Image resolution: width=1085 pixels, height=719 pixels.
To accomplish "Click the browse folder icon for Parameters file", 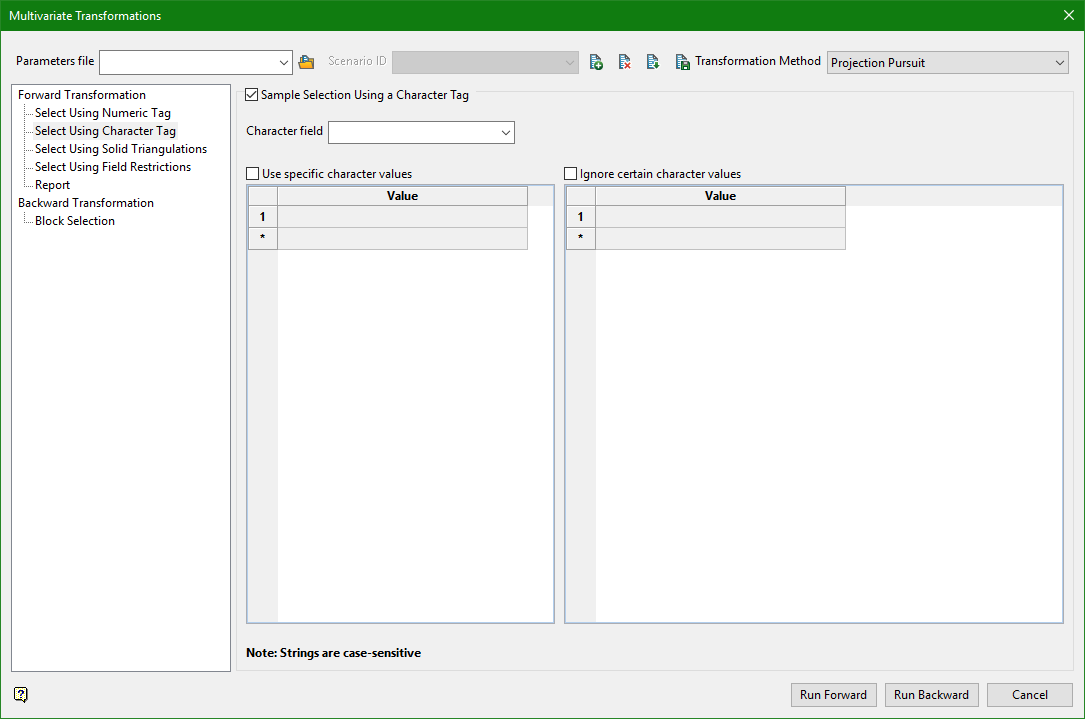I will (x=307, y=62).
